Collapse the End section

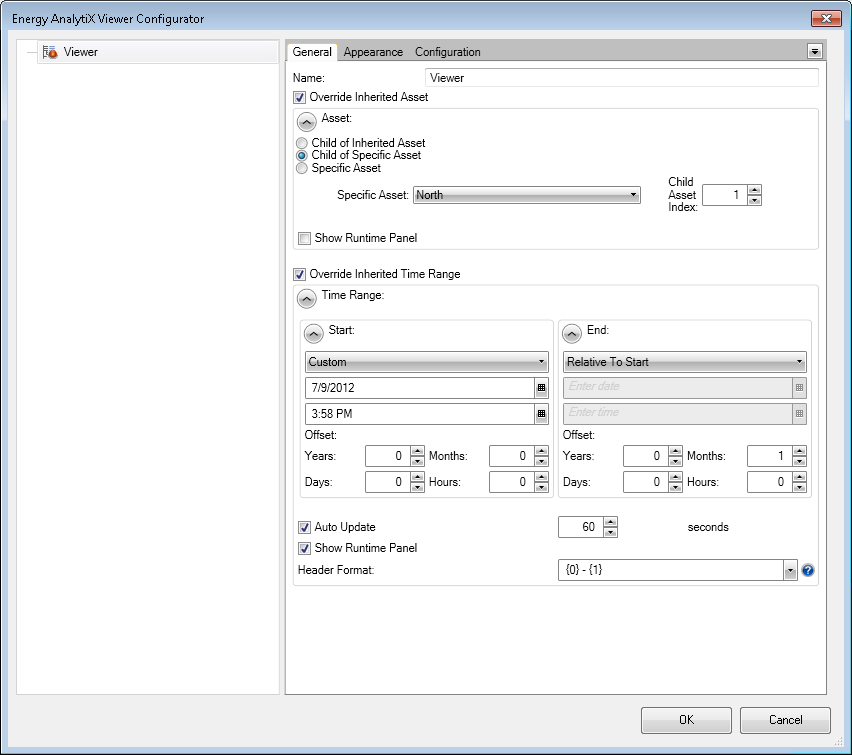(x=572, y=334)
